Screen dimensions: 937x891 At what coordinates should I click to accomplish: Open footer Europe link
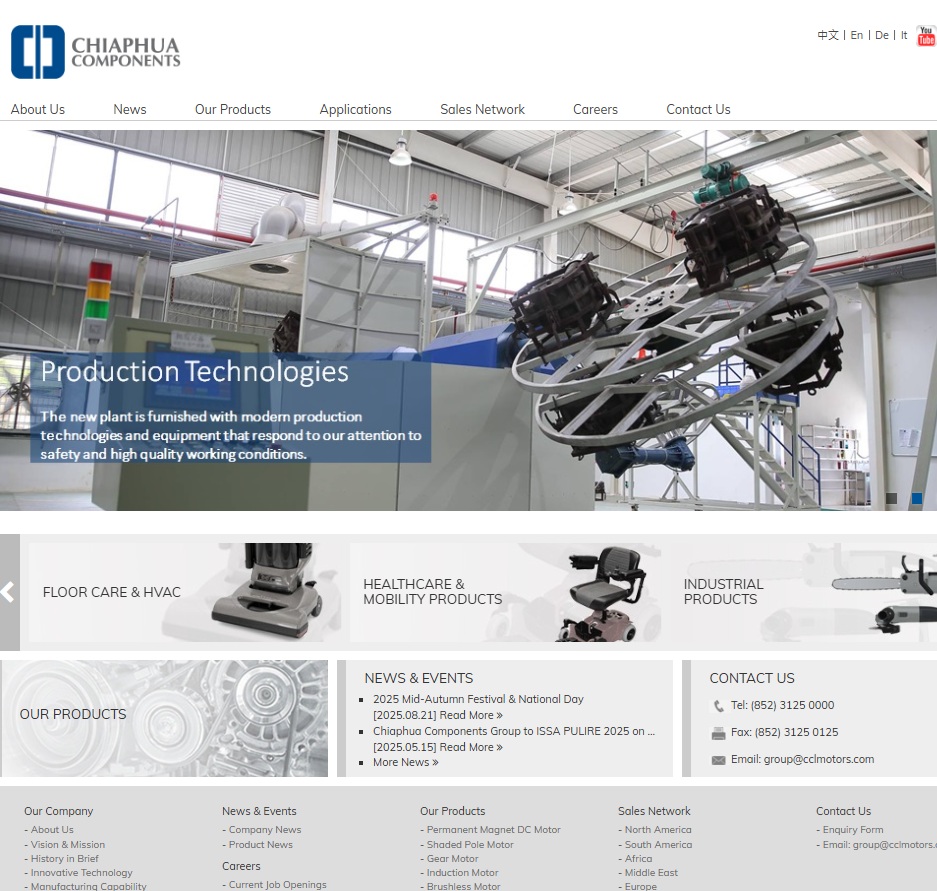641,886
